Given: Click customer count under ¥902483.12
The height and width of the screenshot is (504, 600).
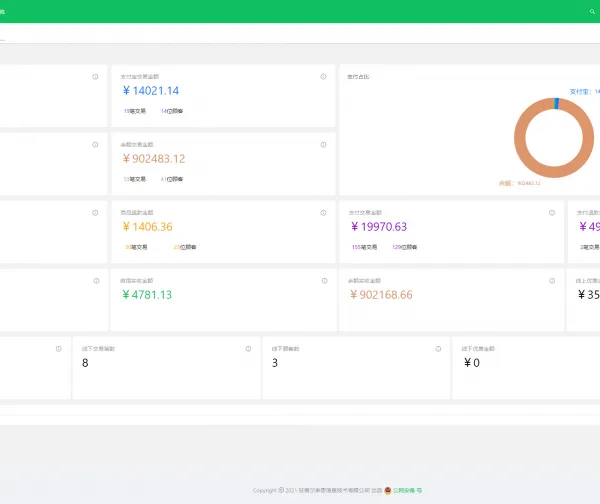Looking at the screenshot, I should coord(172,179).
